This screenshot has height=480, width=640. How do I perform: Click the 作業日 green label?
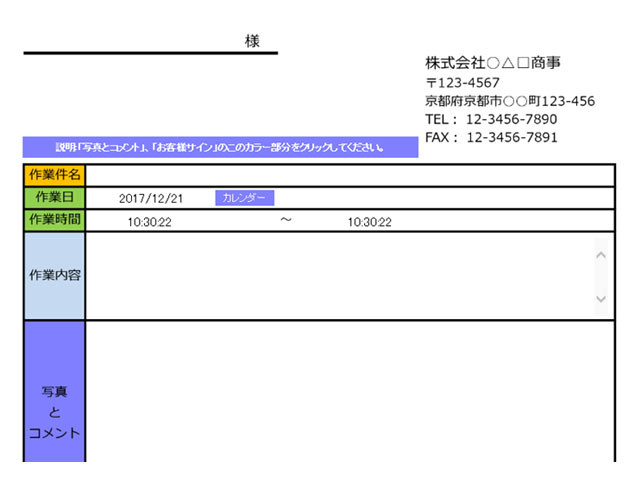point(54,198)
